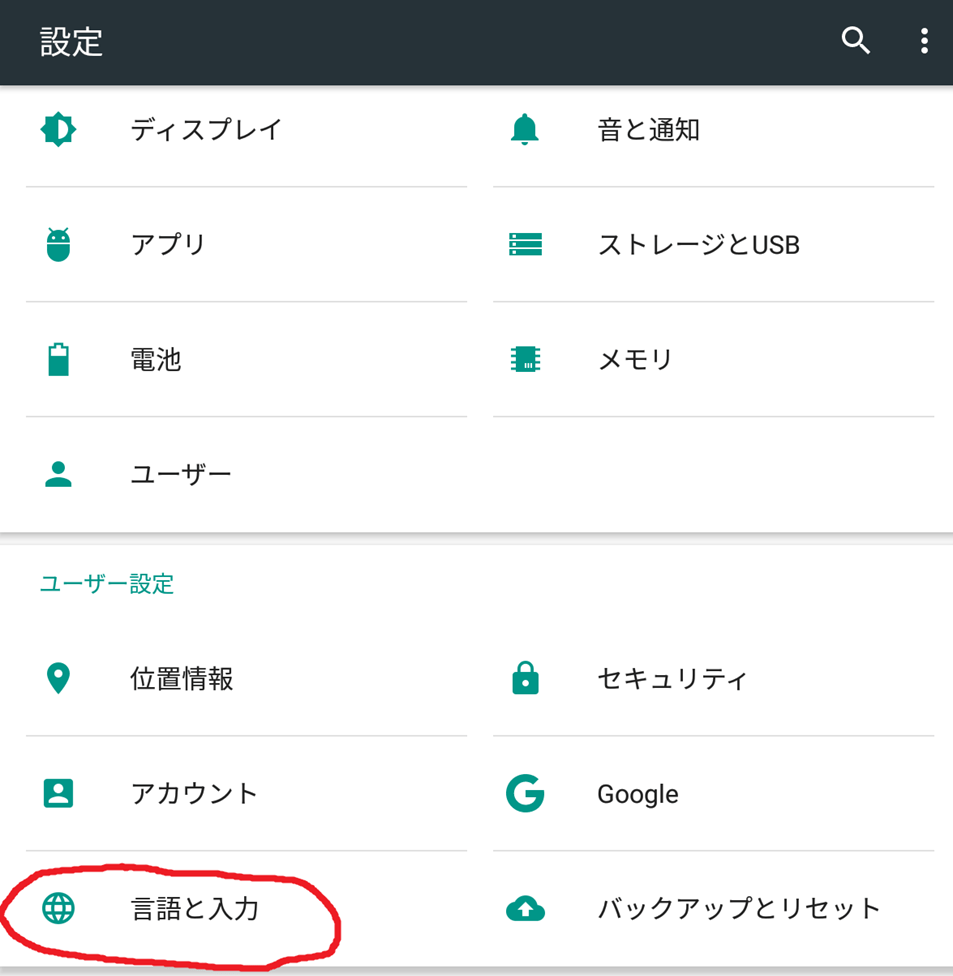Tap the search magnifier icon

(855, 41)
